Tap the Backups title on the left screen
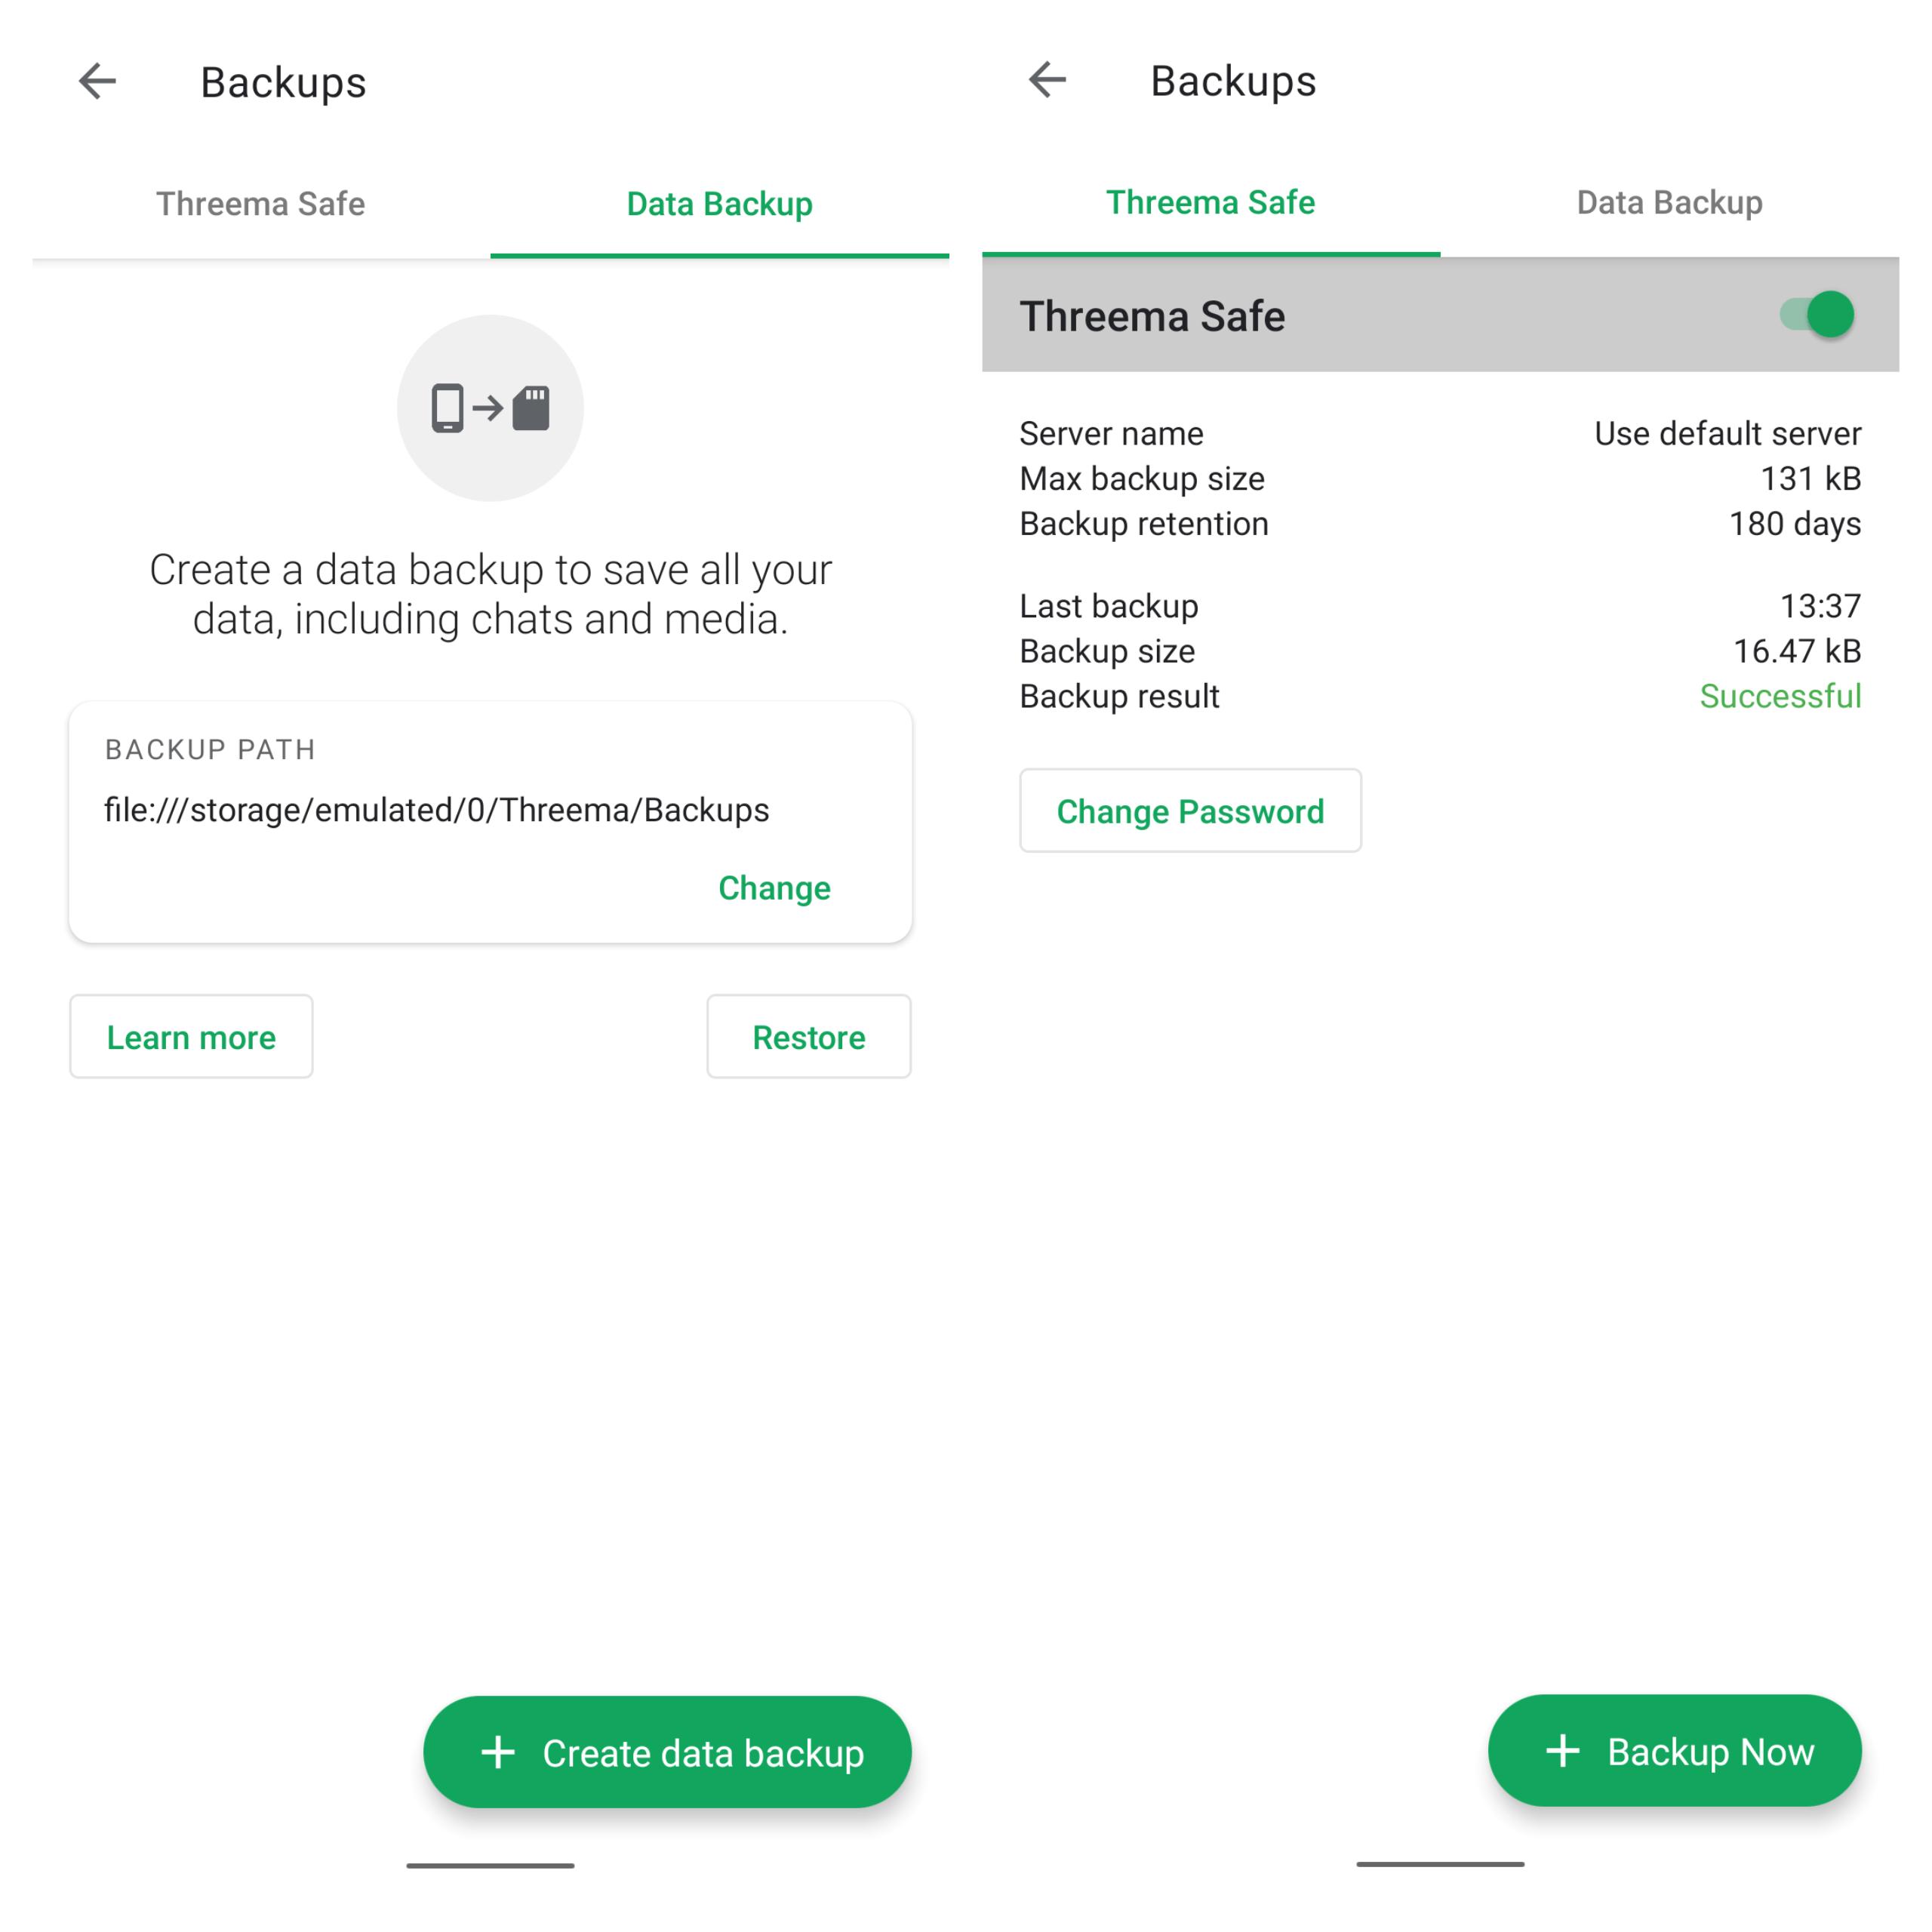Viewport: 1932px width, 1932px height. click(283, 81)
